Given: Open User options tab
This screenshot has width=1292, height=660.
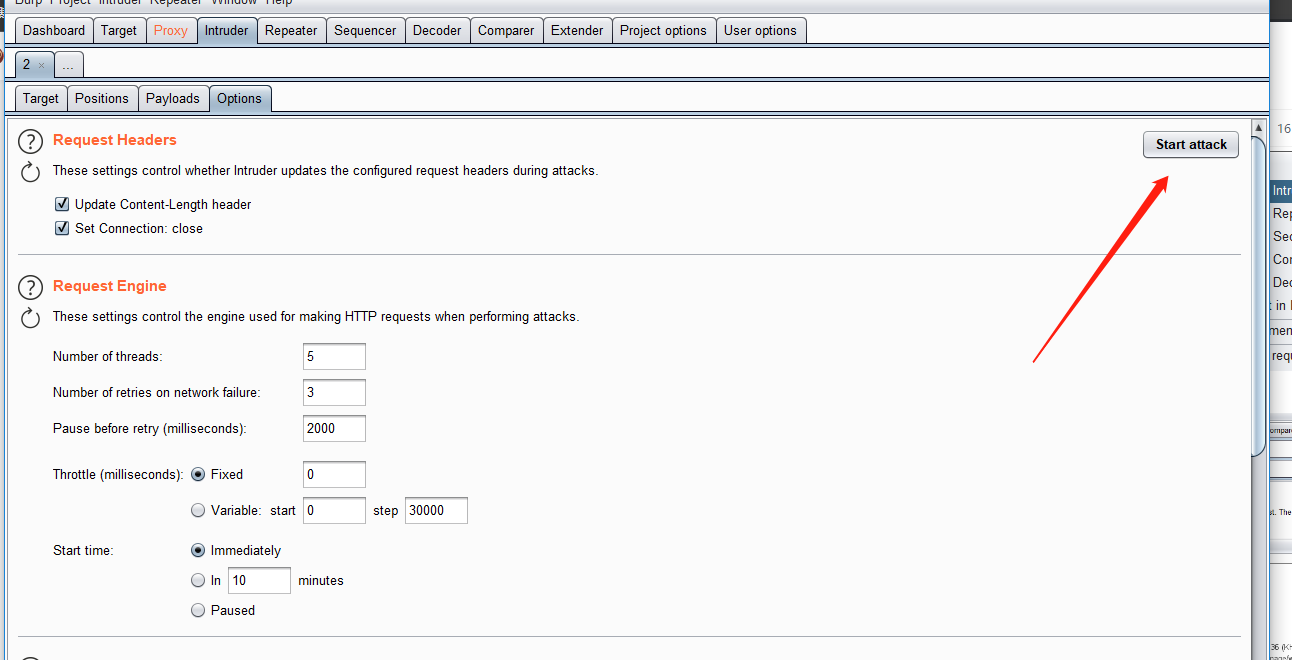Looking at the screenshot, I should pyautogui.click(x=760, y=30).
